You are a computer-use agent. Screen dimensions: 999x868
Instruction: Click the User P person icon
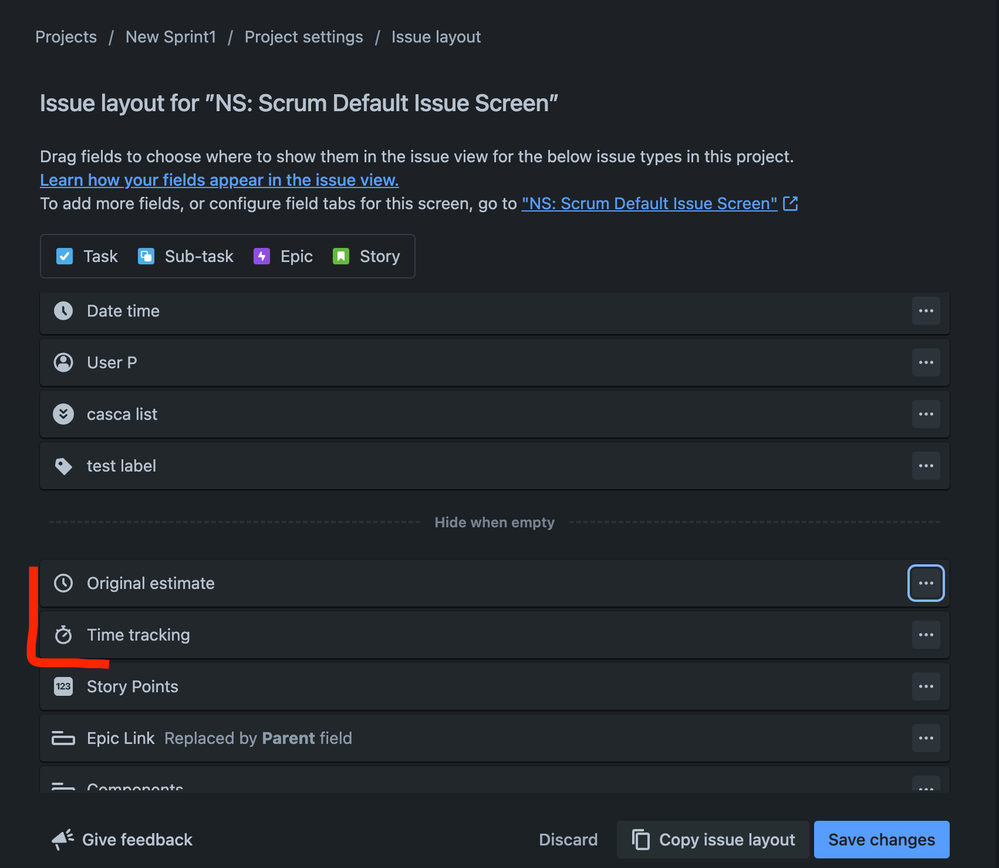point(63,363)
